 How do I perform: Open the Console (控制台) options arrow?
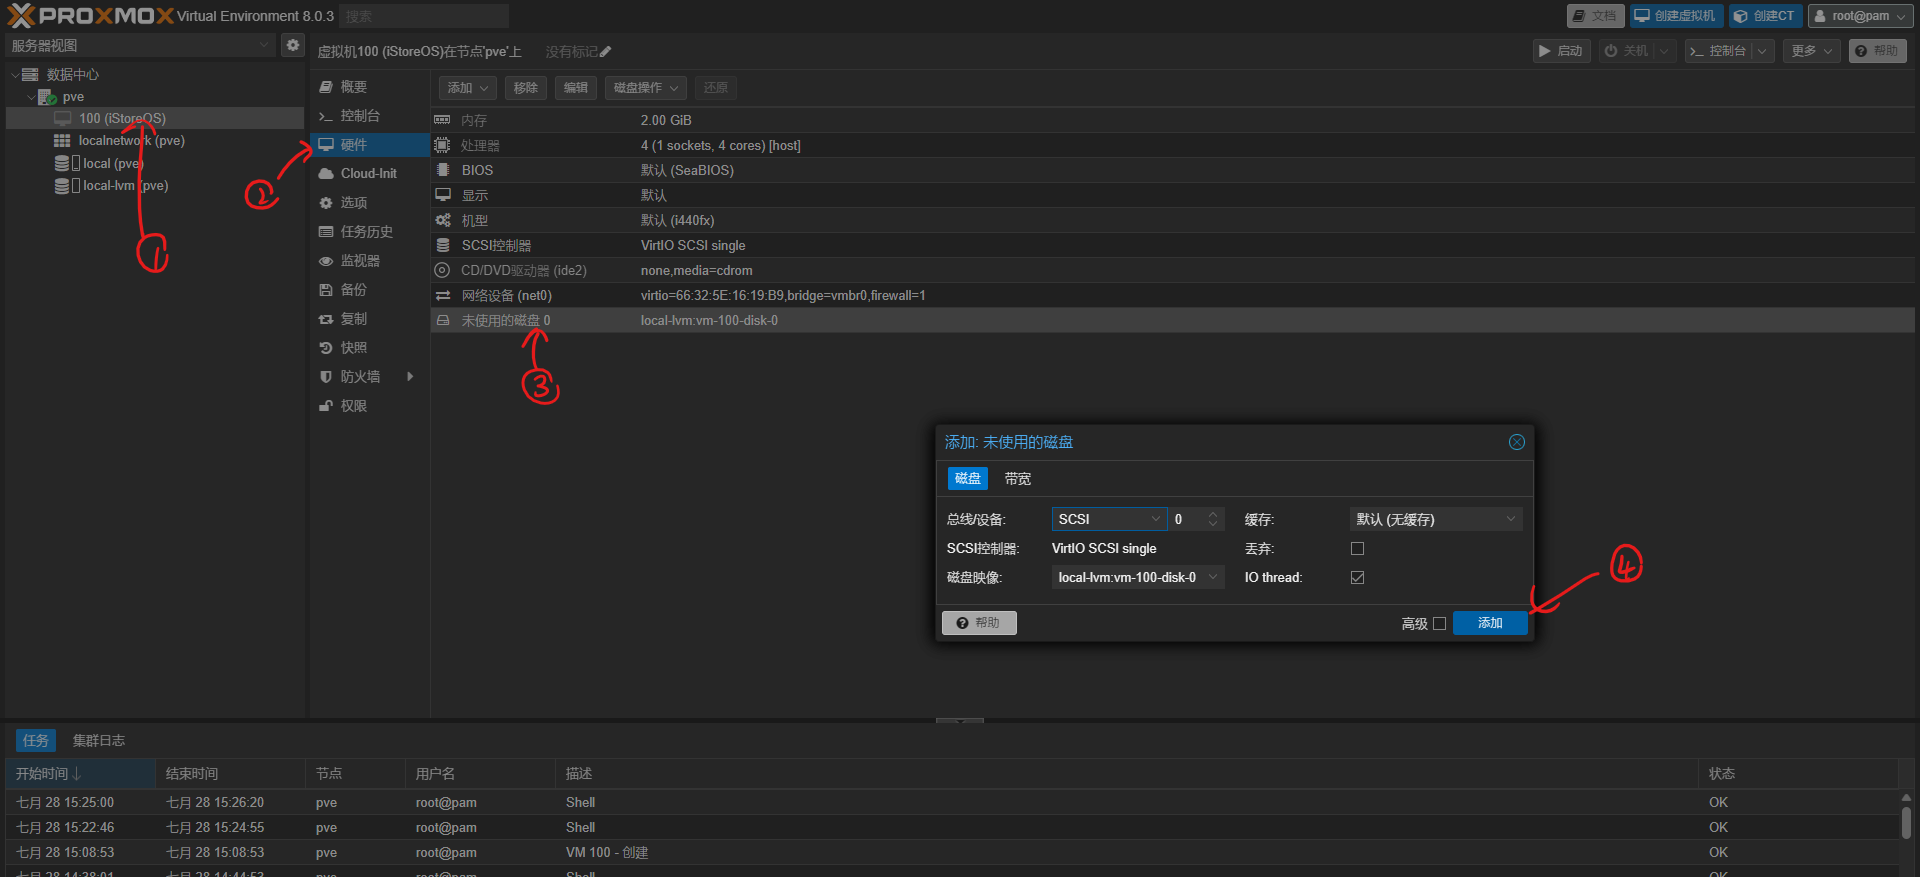pyautogui.click(x=1762, y=51)
